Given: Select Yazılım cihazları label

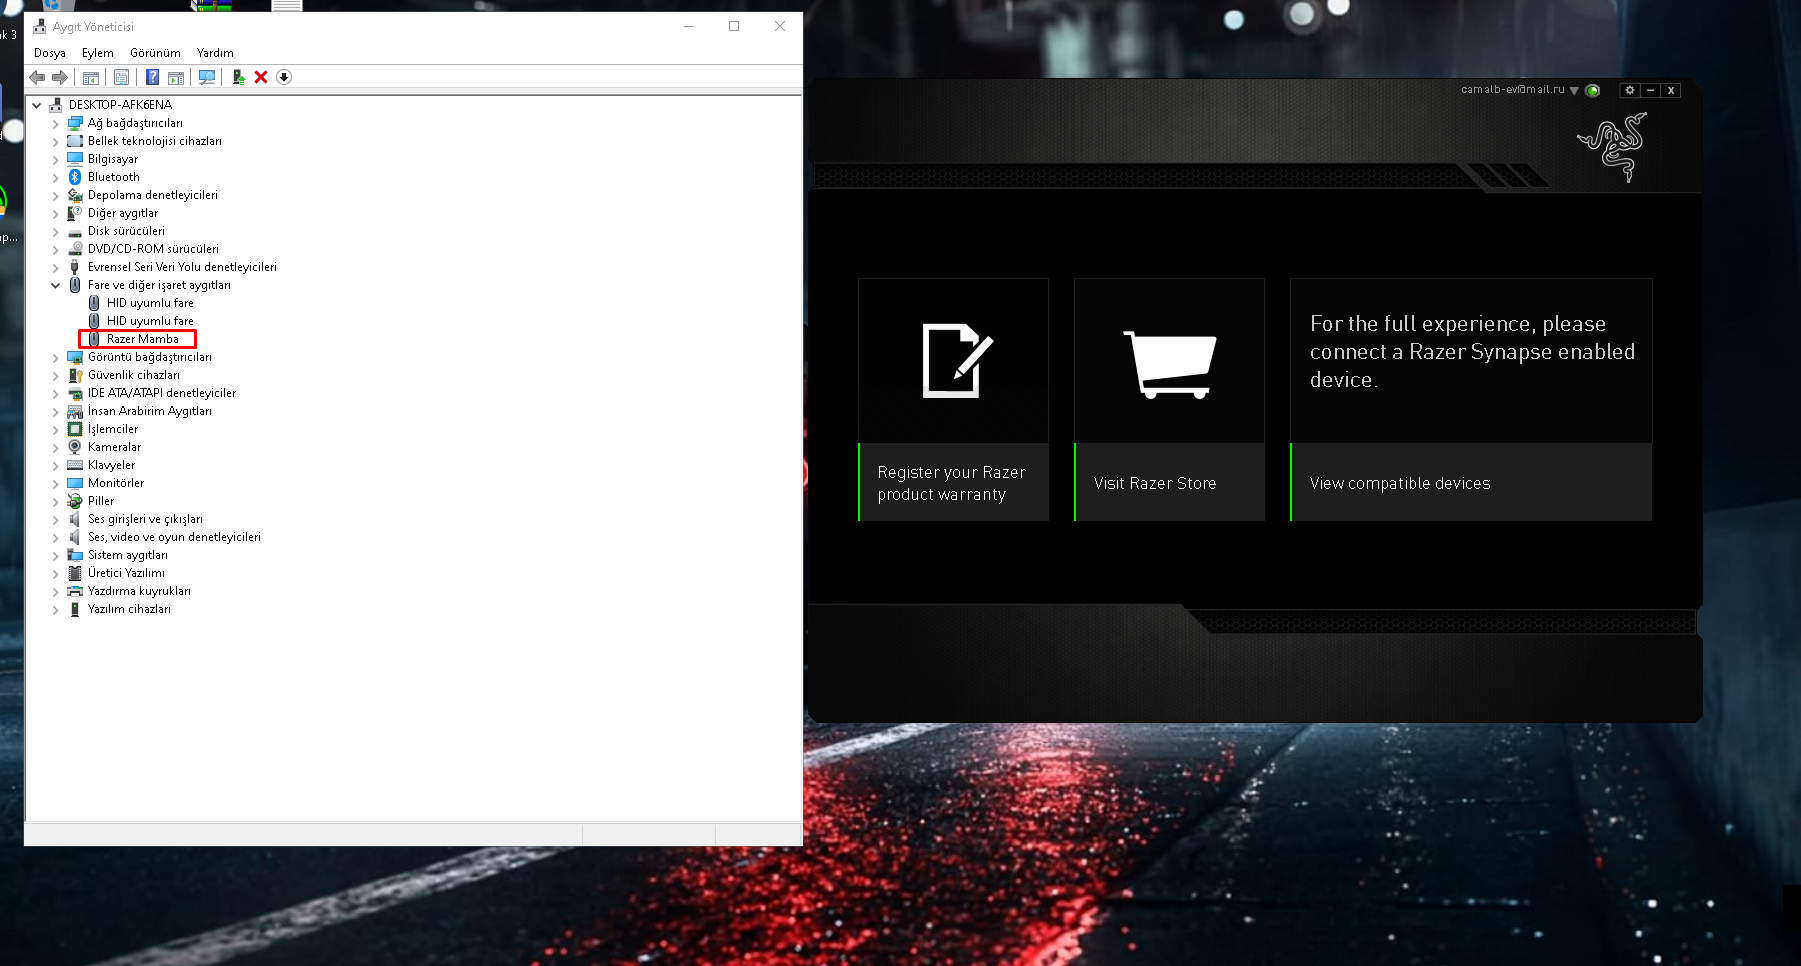Looking at the screenshot, I should (129, 609).
